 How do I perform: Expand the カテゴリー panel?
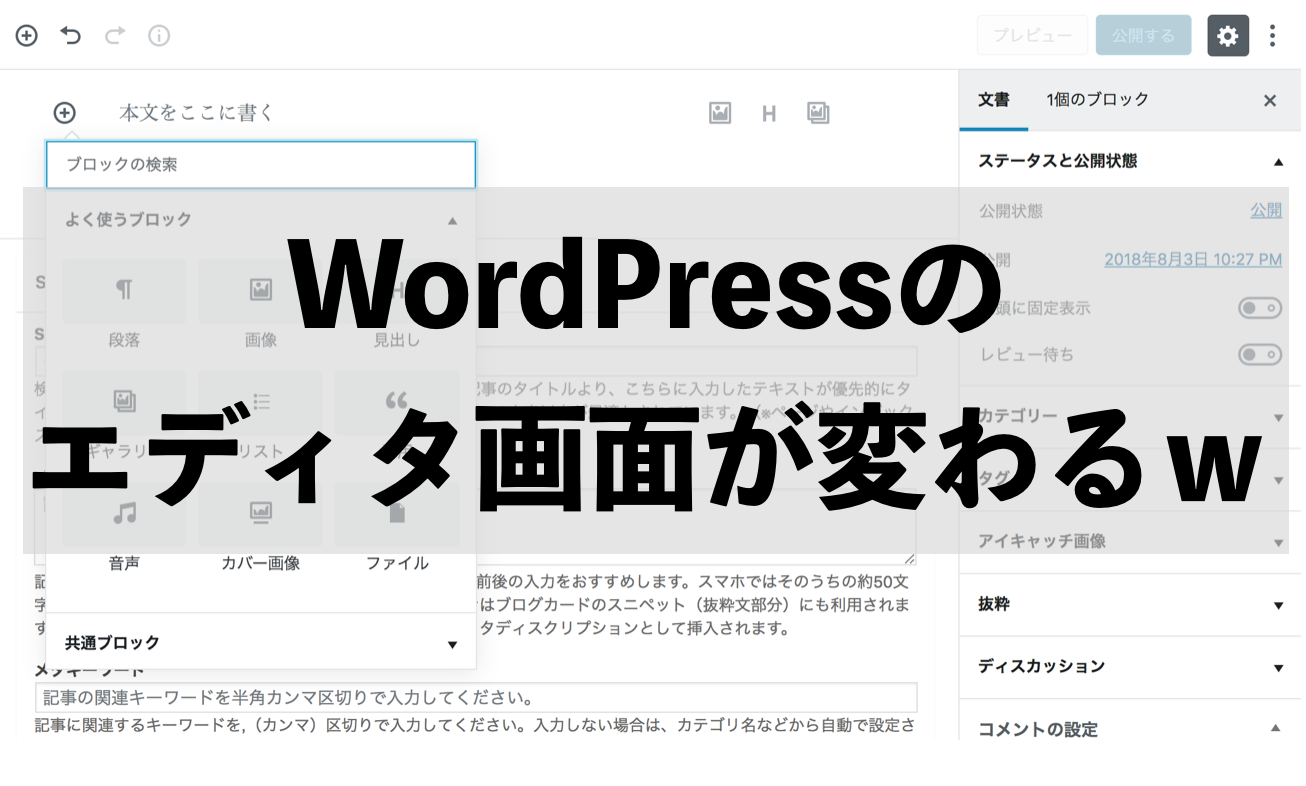pos(1130,416)
